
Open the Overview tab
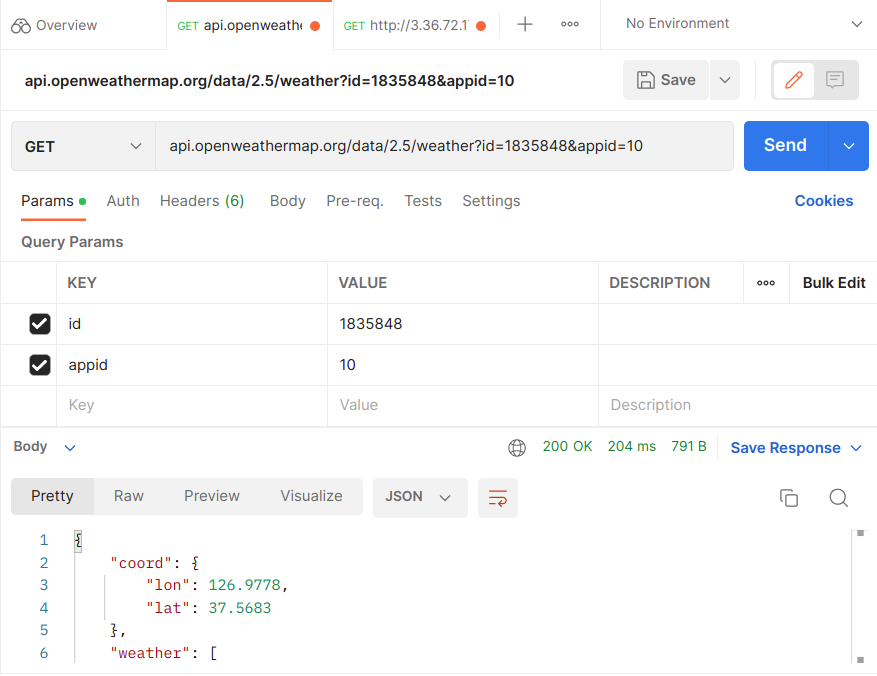tap(54, 26)
